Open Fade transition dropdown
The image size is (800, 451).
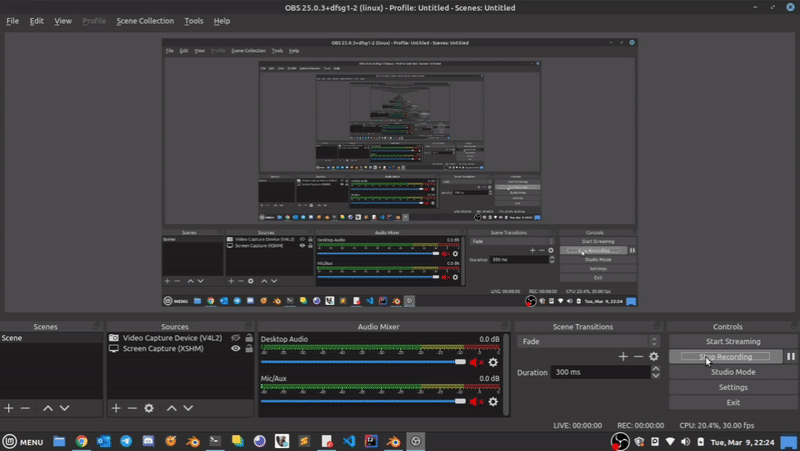(x=588, y=341)
